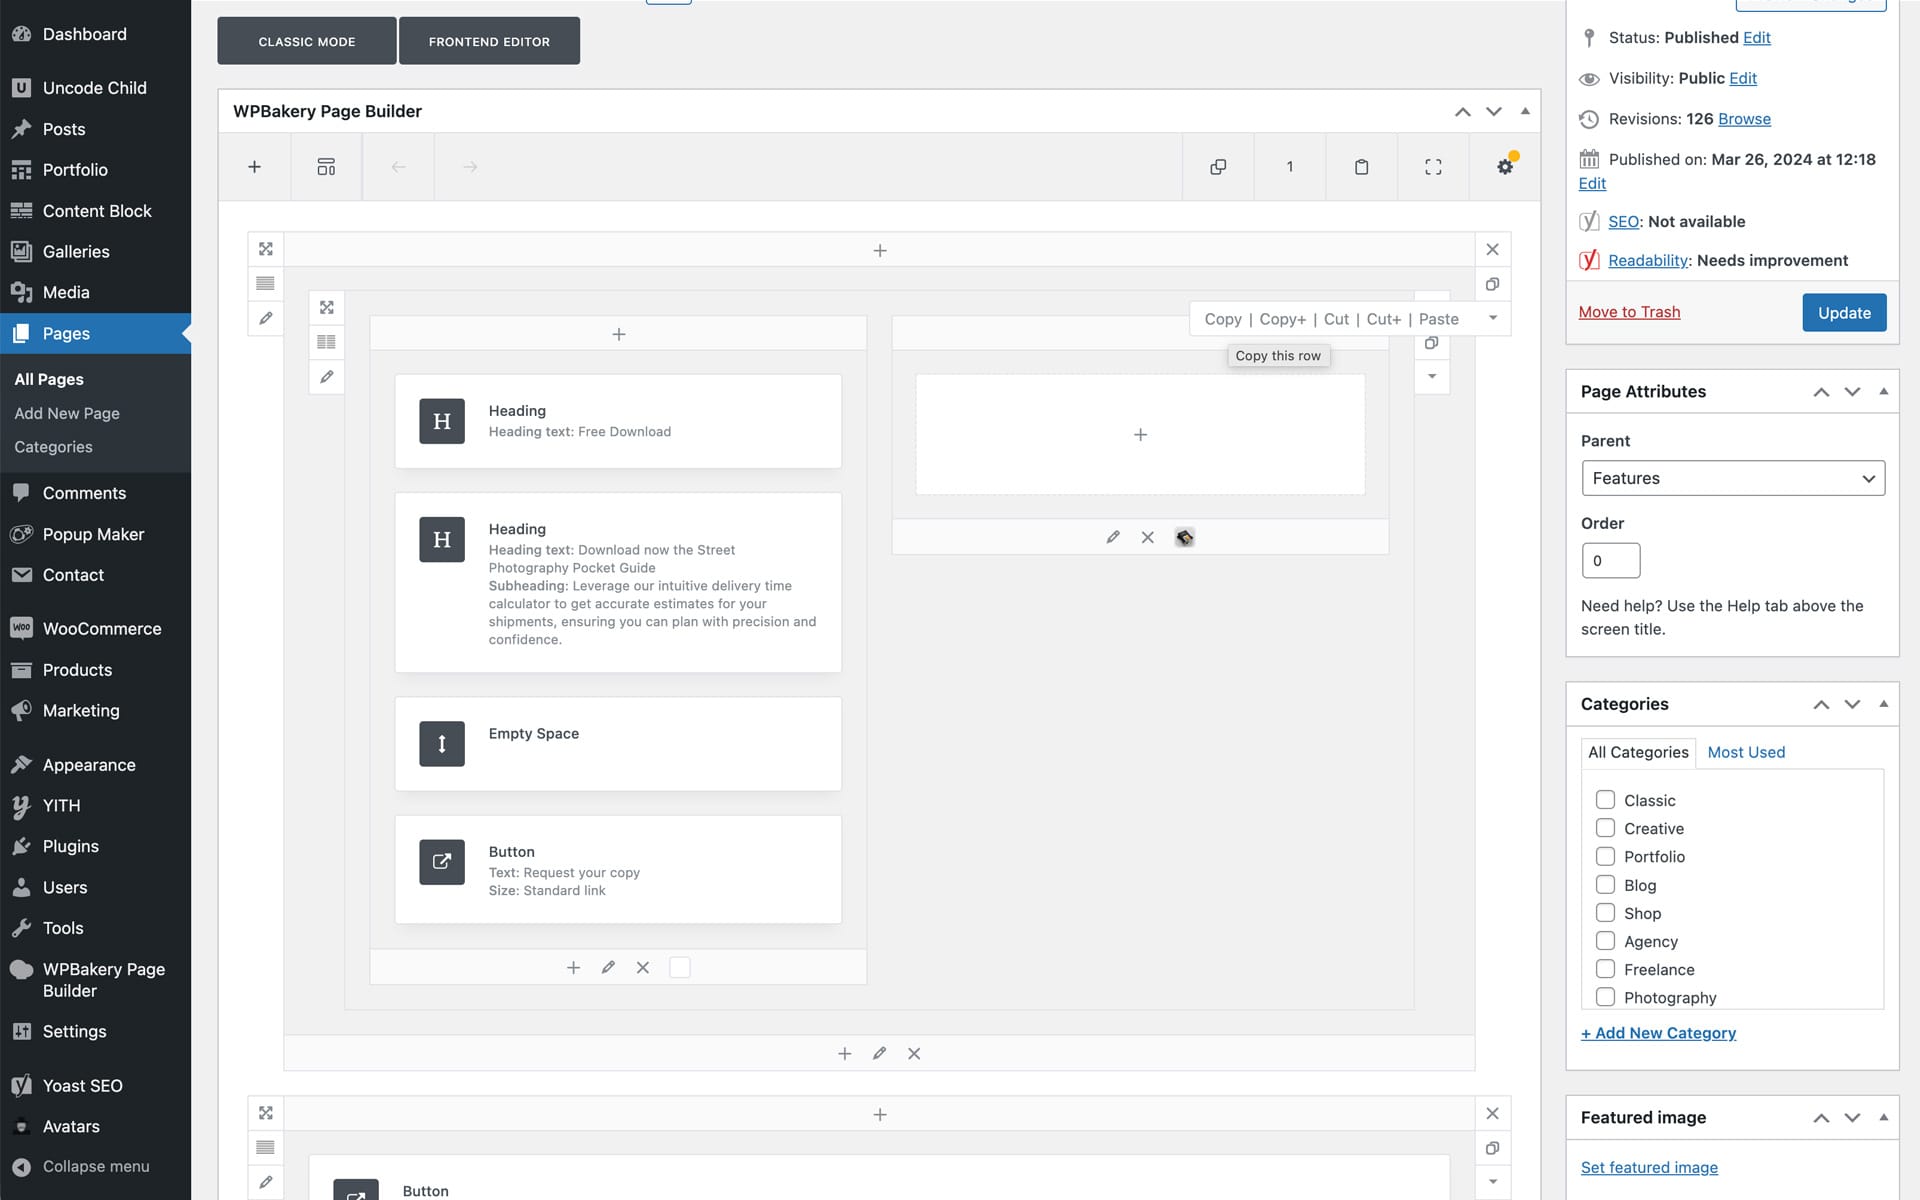
Task: Switch to the Most Used categories tab
Action: [1745, 752]
